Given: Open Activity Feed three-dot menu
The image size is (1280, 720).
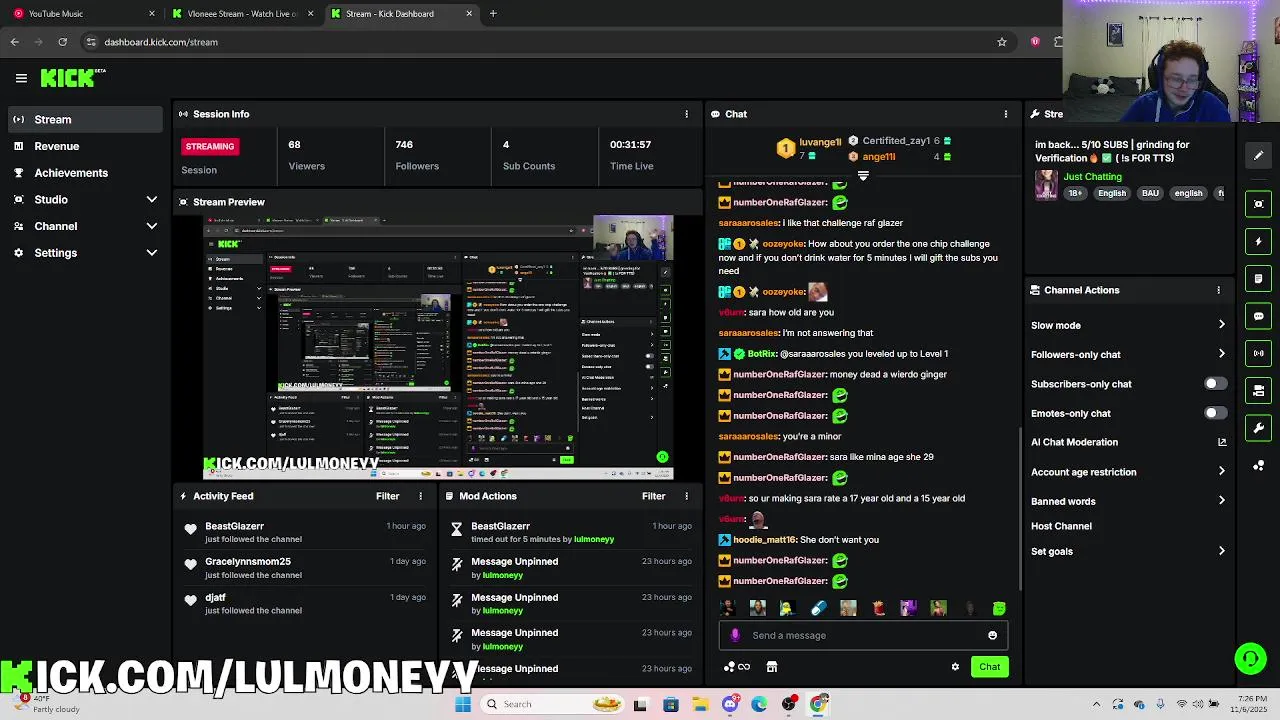Looking at the screenshot, I should tap(420, 496).
